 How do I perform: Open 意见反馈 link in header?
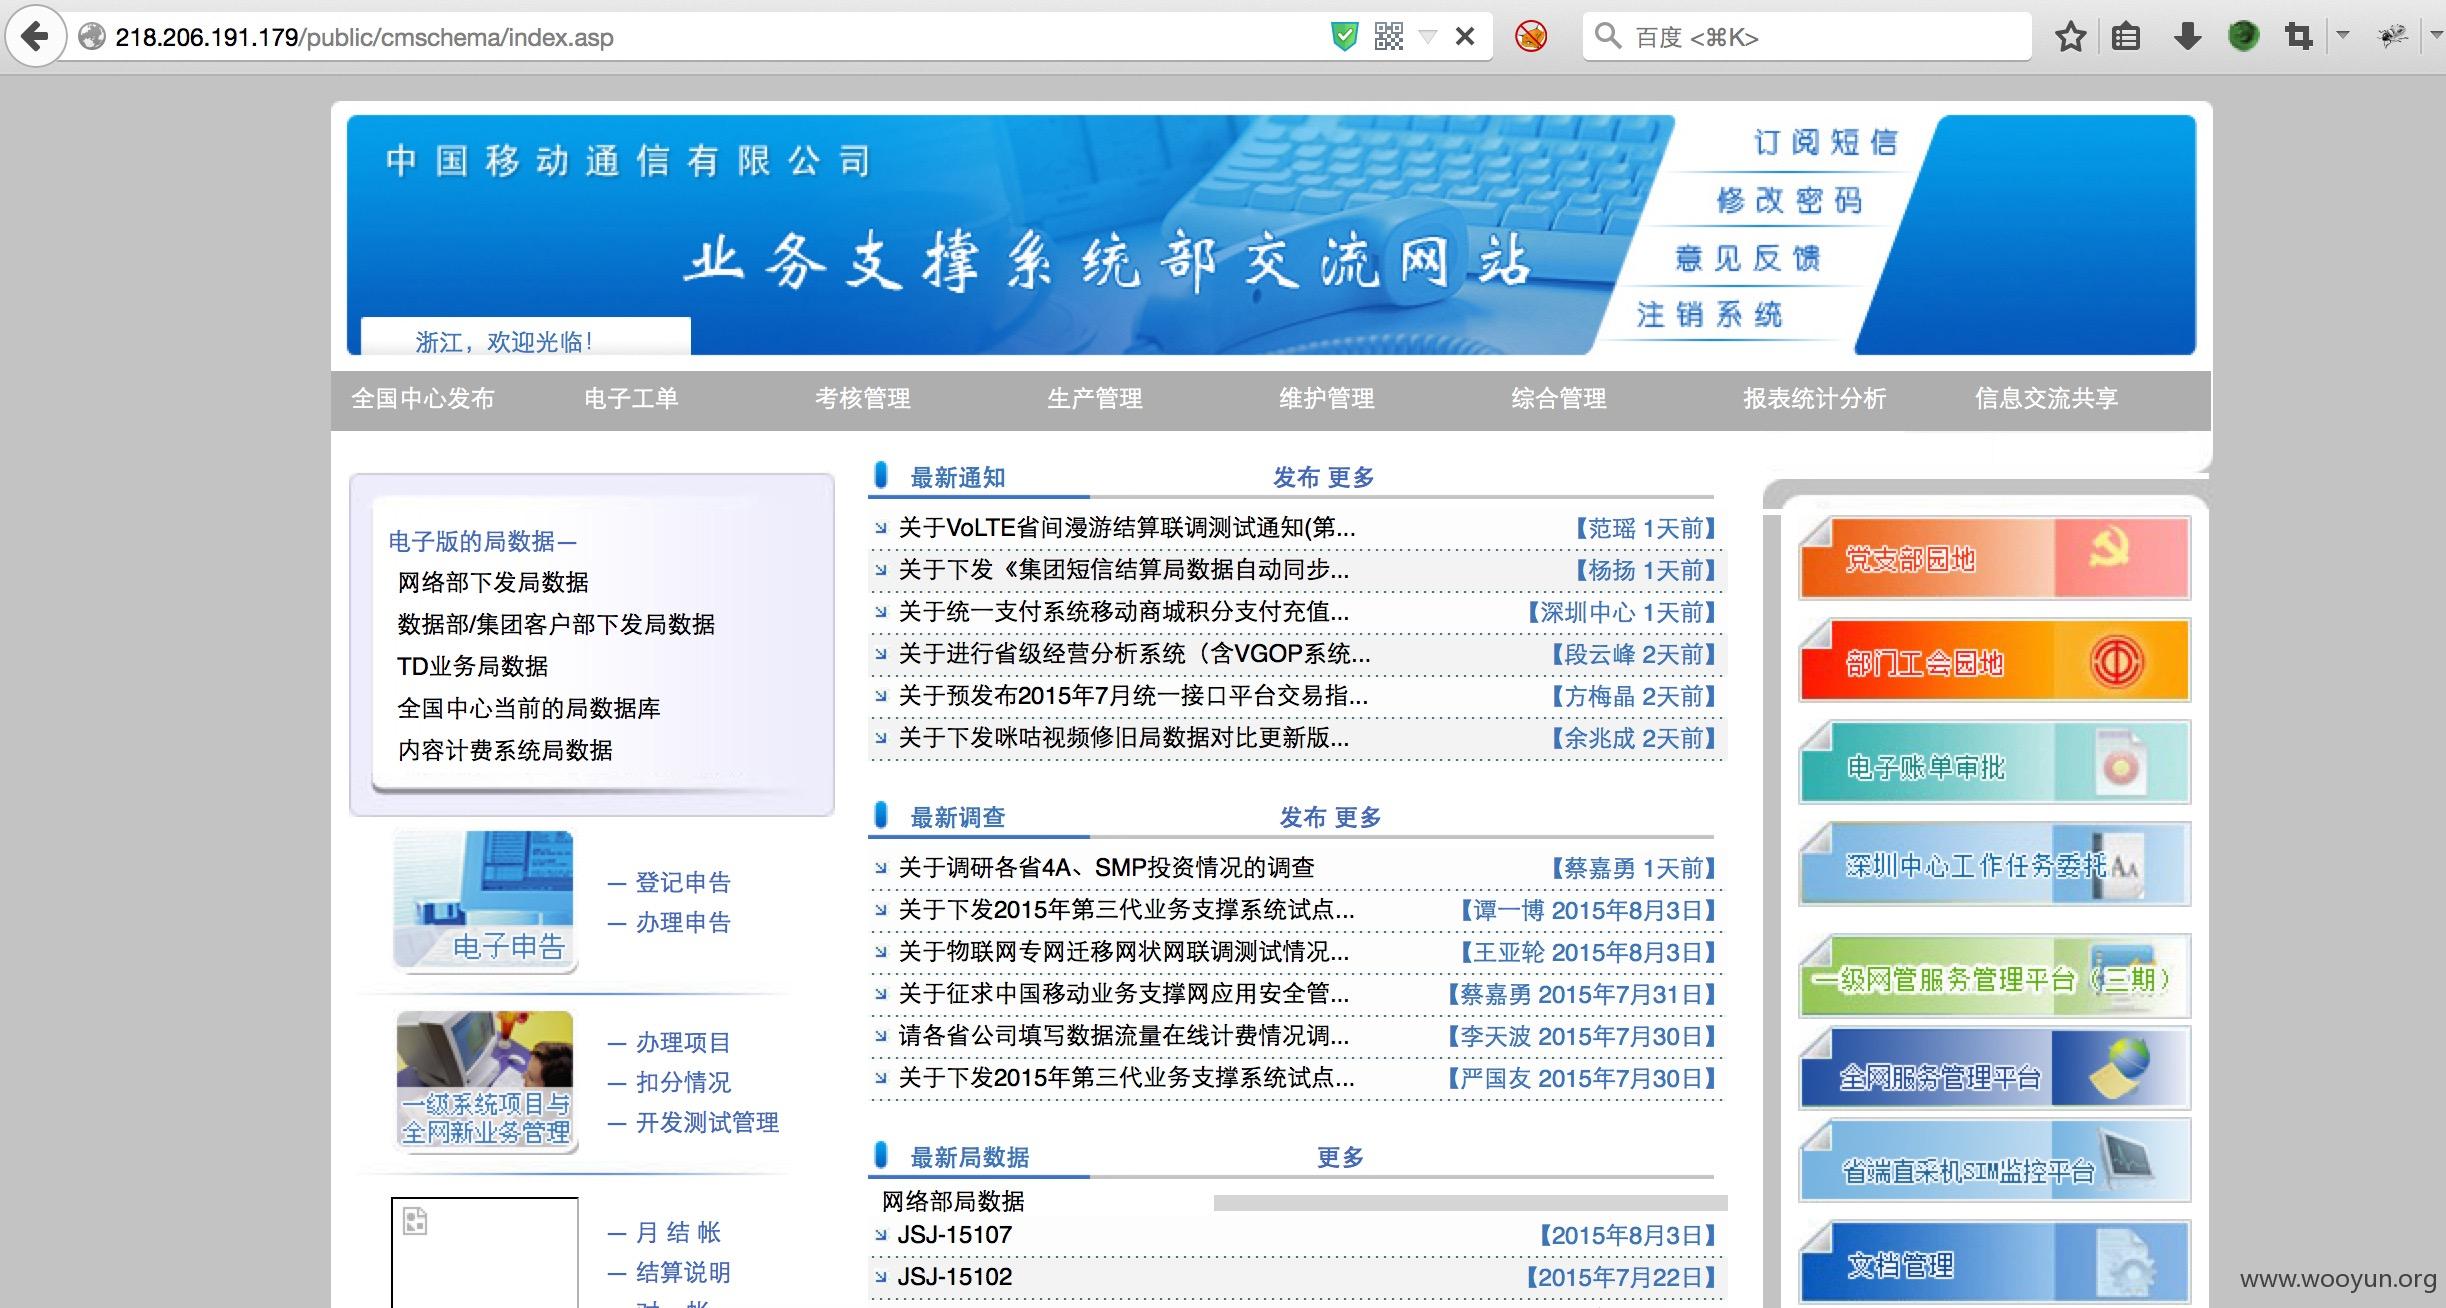coord(1747,258)
